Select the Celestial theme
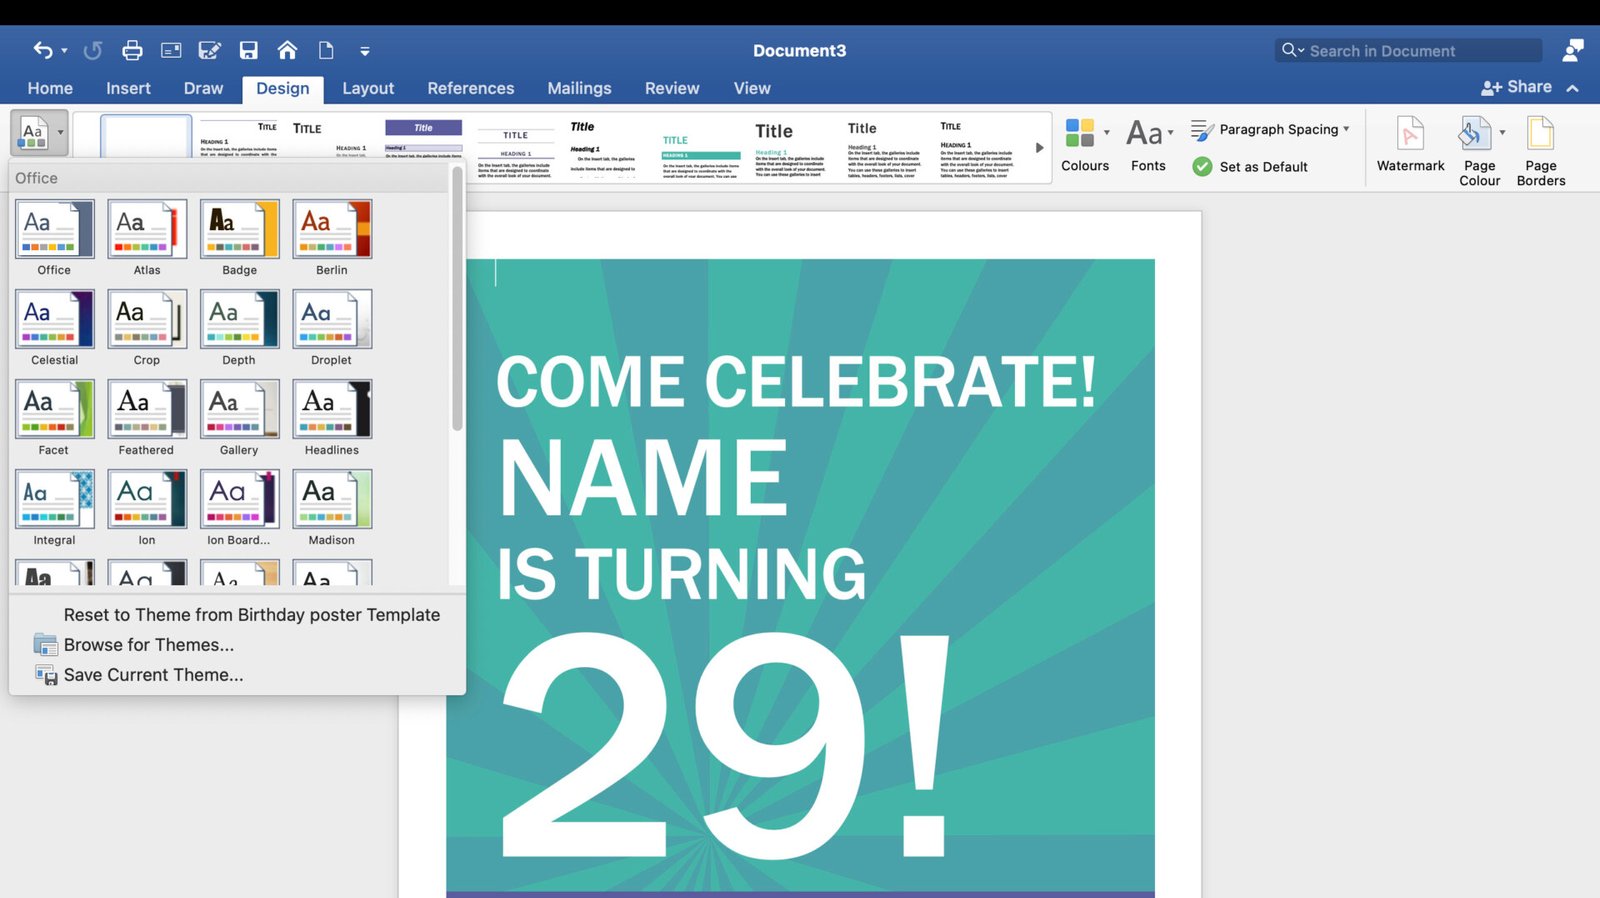The image size is (1600, 898). pyautogui.click(x=54, y=319)
